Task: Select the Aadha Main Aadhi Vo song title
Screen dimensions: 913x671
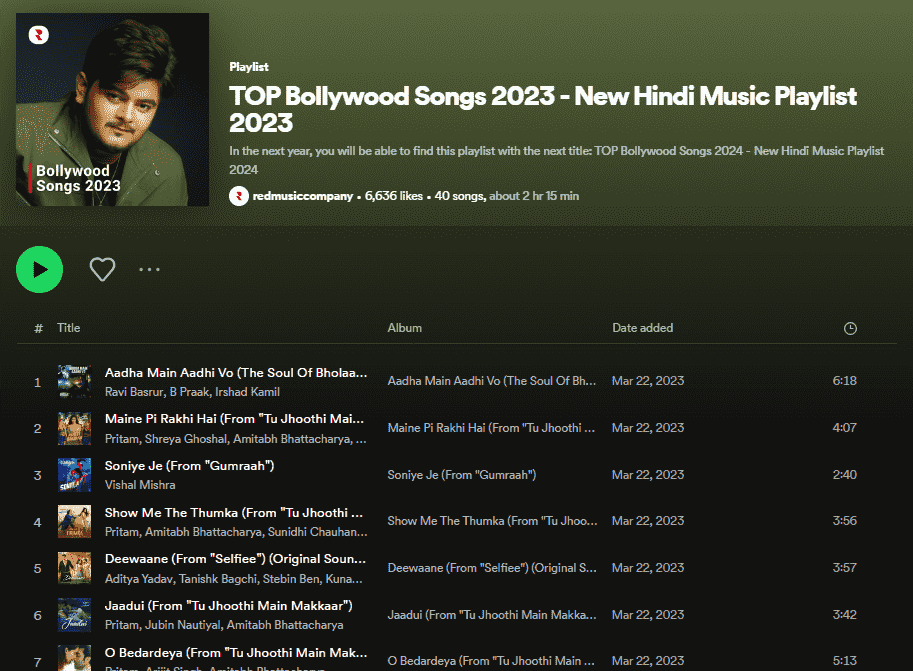Action: point(236,373)
